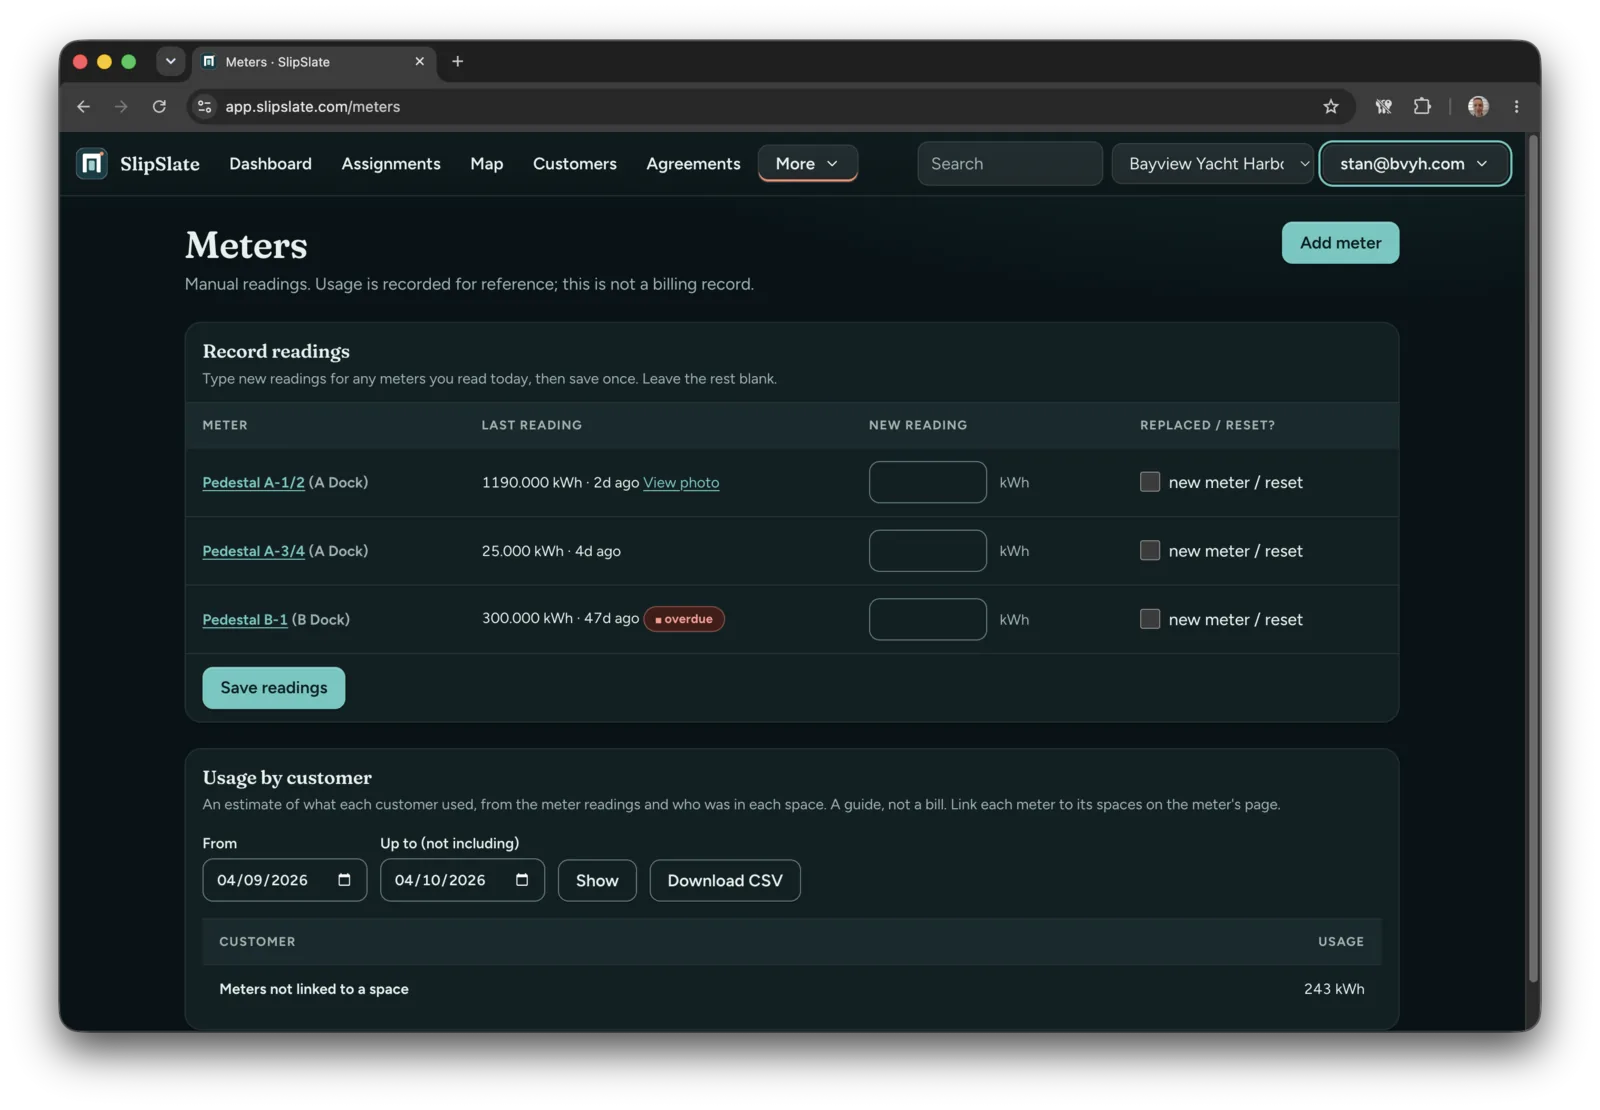This screenshot has width=1600, height=1110.
Task: Click the address bar URL
Action: coord(312,106)
